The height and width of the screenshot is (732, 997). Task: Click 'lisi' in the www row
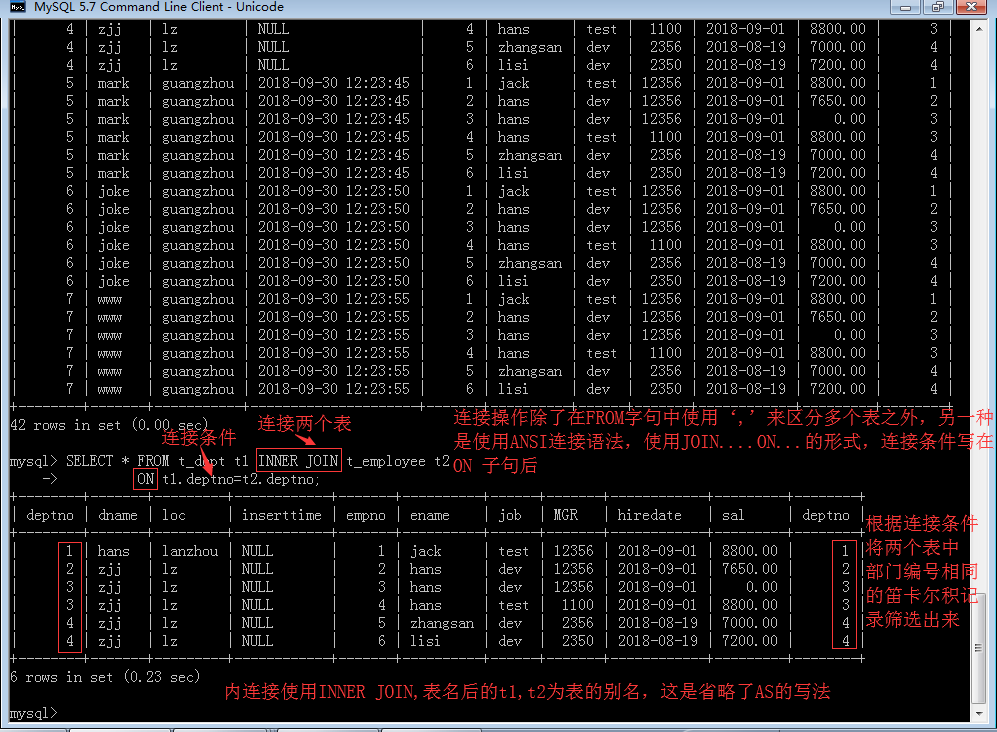pyautogui.click(x=513, y=389)
